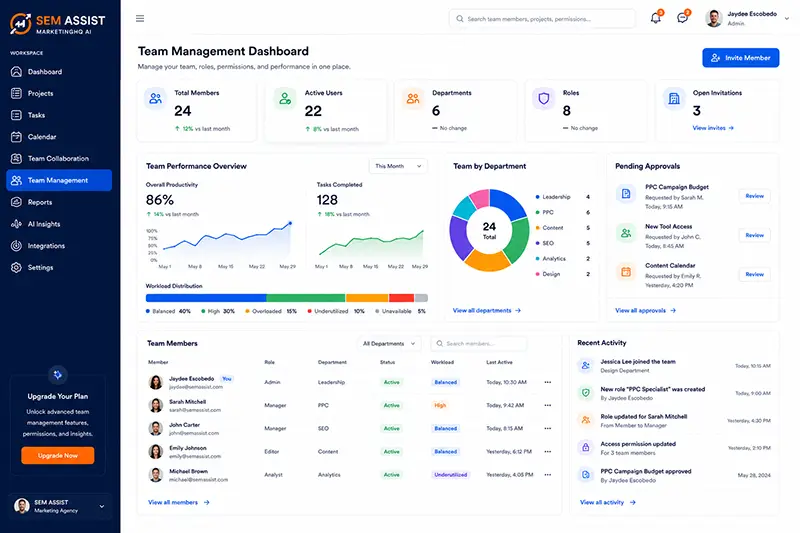800x533 pixels.
Task: Click View all activity link
Action: point(608,502)
